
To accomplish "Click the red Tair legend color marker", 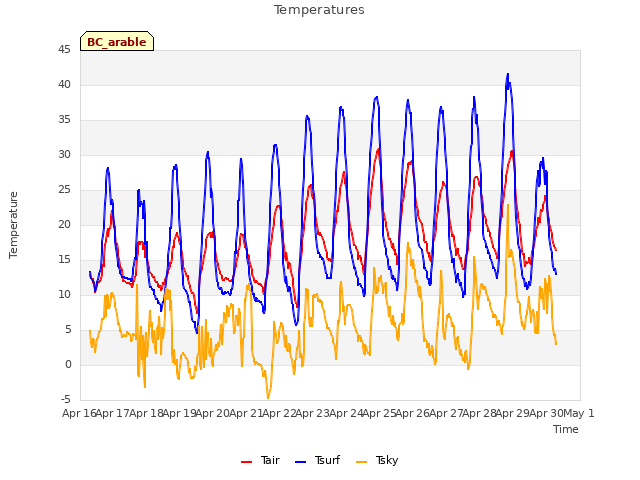I will [247, 462].
